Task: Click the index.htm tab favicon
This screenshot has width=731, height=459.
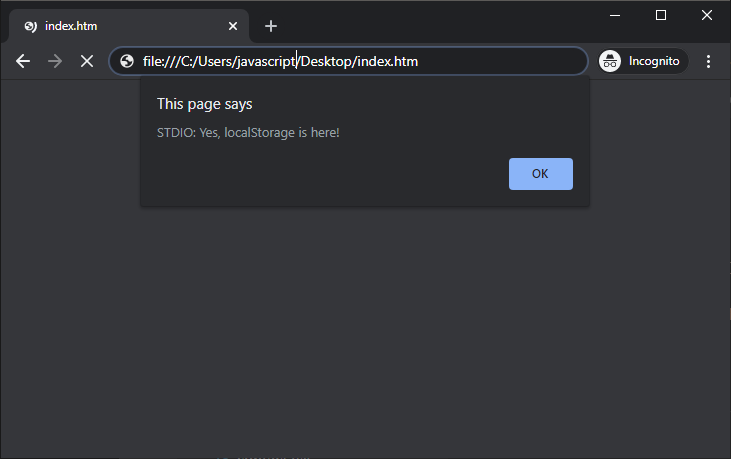Action: 31,27
